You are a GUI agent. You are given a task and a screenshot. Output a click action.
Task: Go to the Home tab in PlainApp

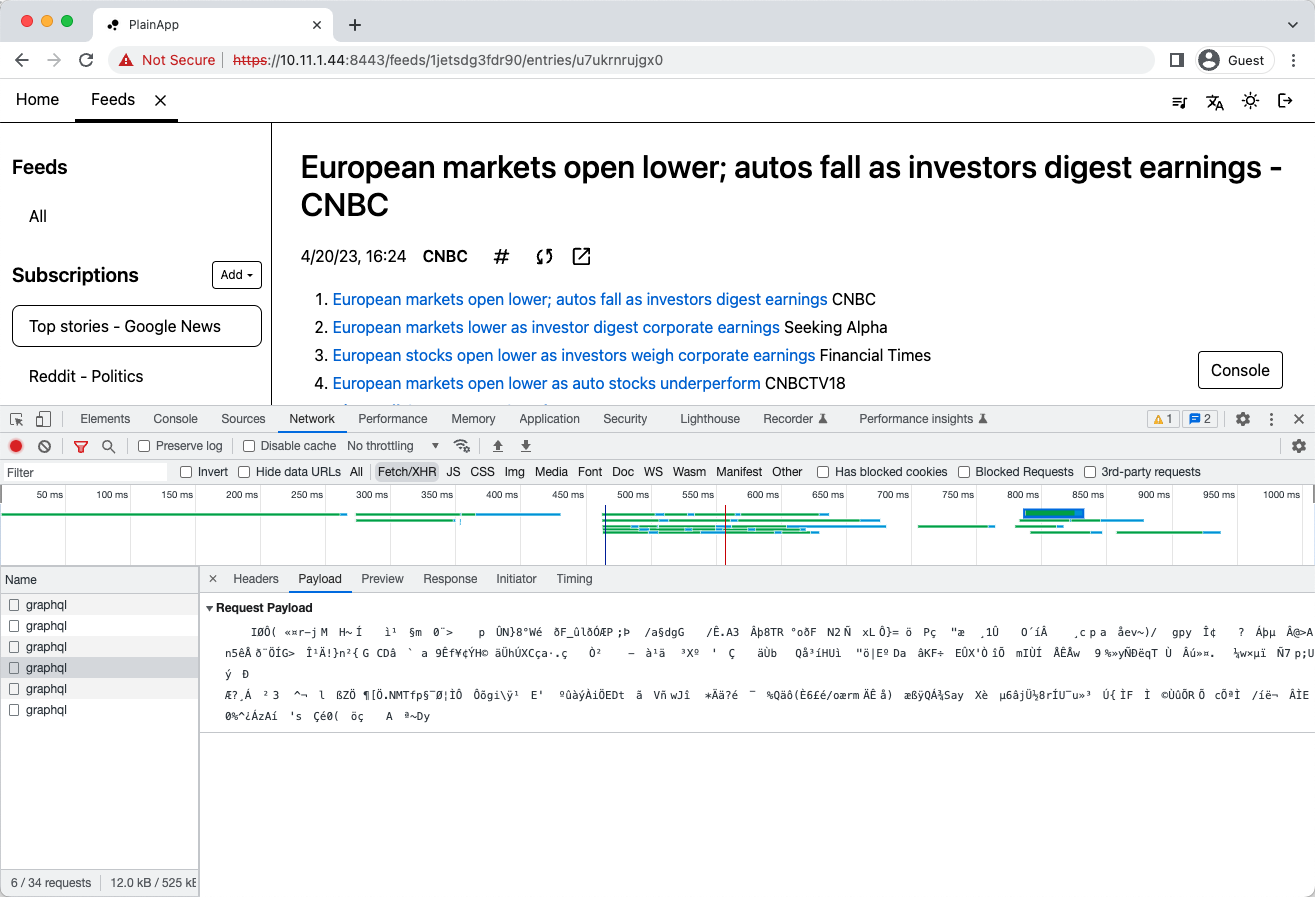click(37, 100)
